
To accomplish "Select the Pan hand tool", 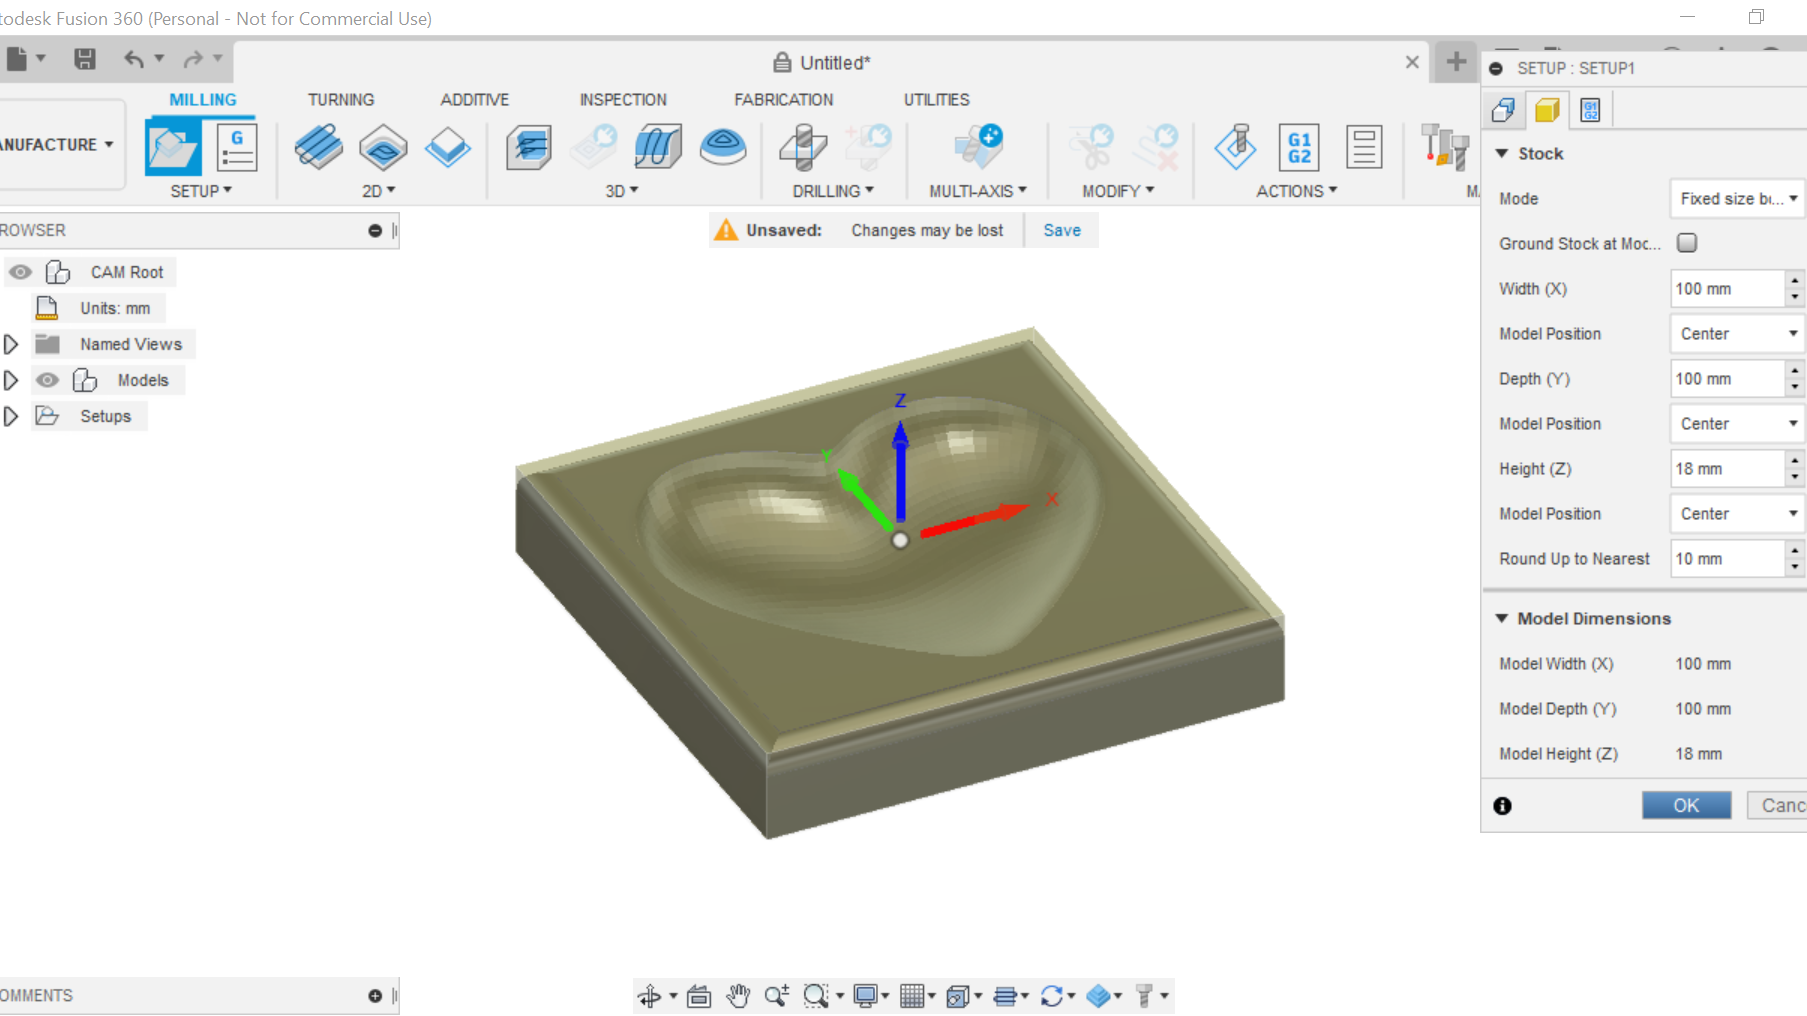I will pos(738,996).
